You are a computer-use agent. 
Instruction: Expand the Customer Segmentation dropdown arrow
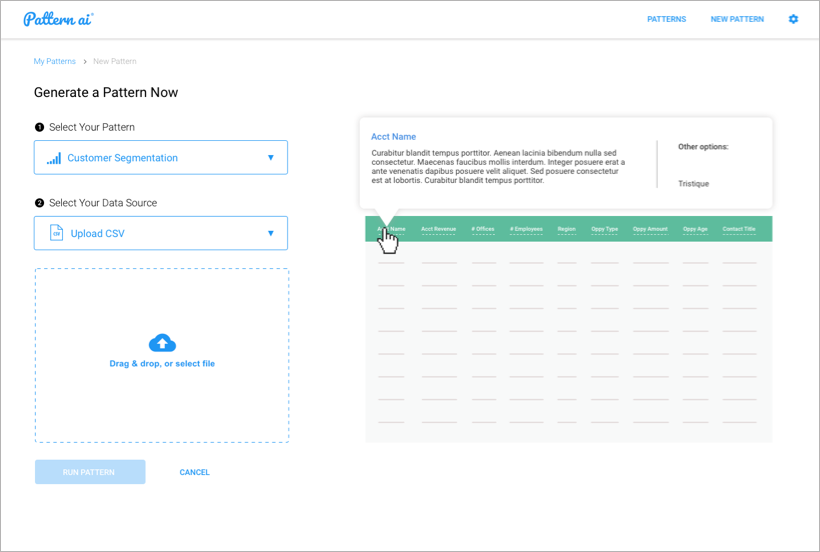(270, 158)
